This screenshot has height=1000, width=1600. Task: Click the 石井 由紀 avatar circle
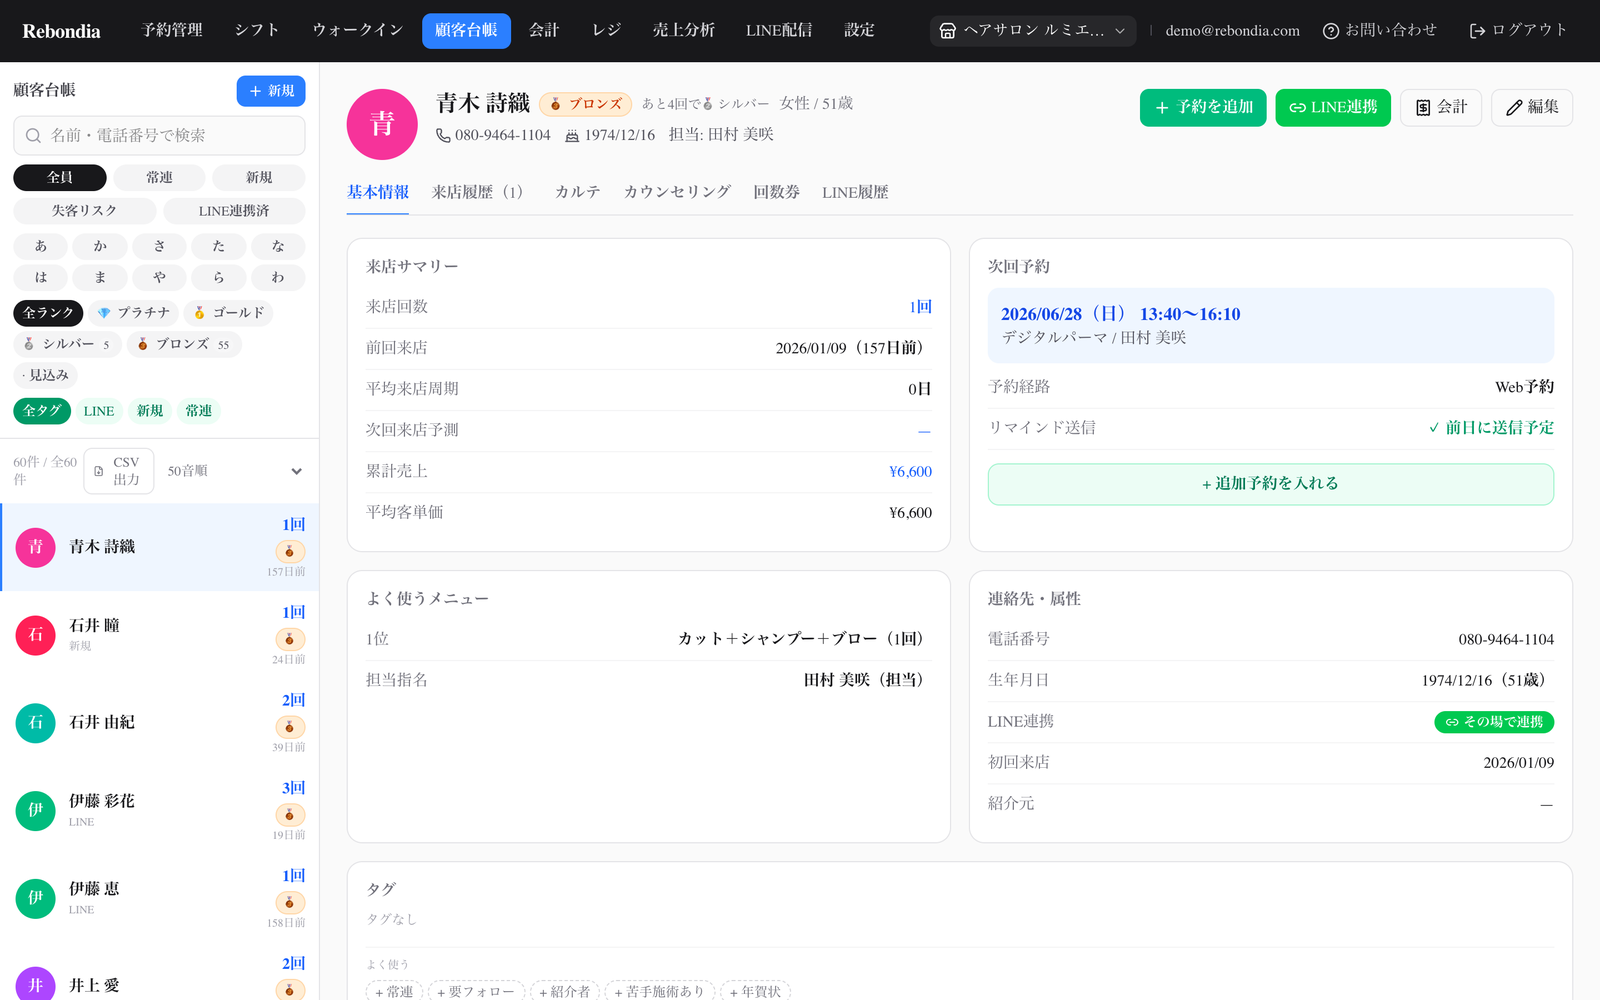coord(35,723)
